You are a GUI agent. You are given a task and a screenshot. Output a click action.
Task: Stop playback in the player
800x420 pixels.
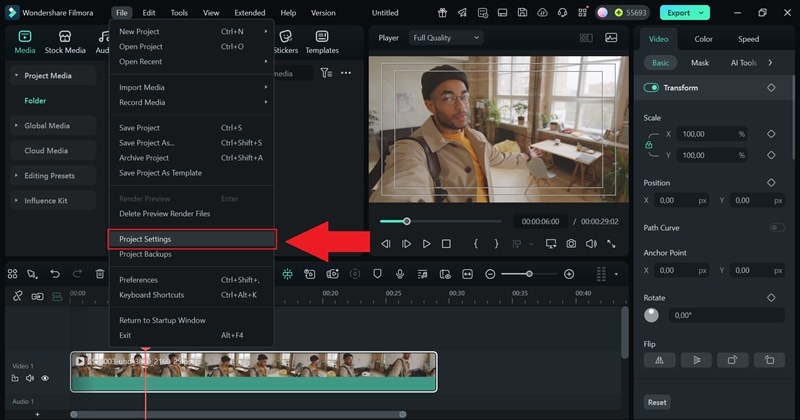click(x=446, y=244)
